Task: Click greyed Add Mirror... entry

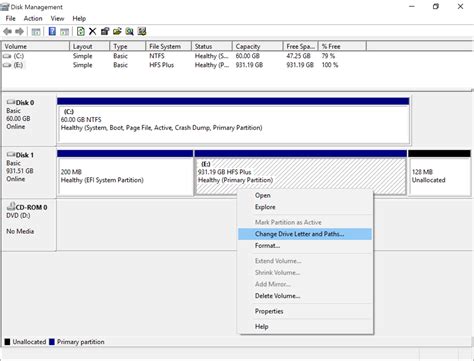Action: 305,284
